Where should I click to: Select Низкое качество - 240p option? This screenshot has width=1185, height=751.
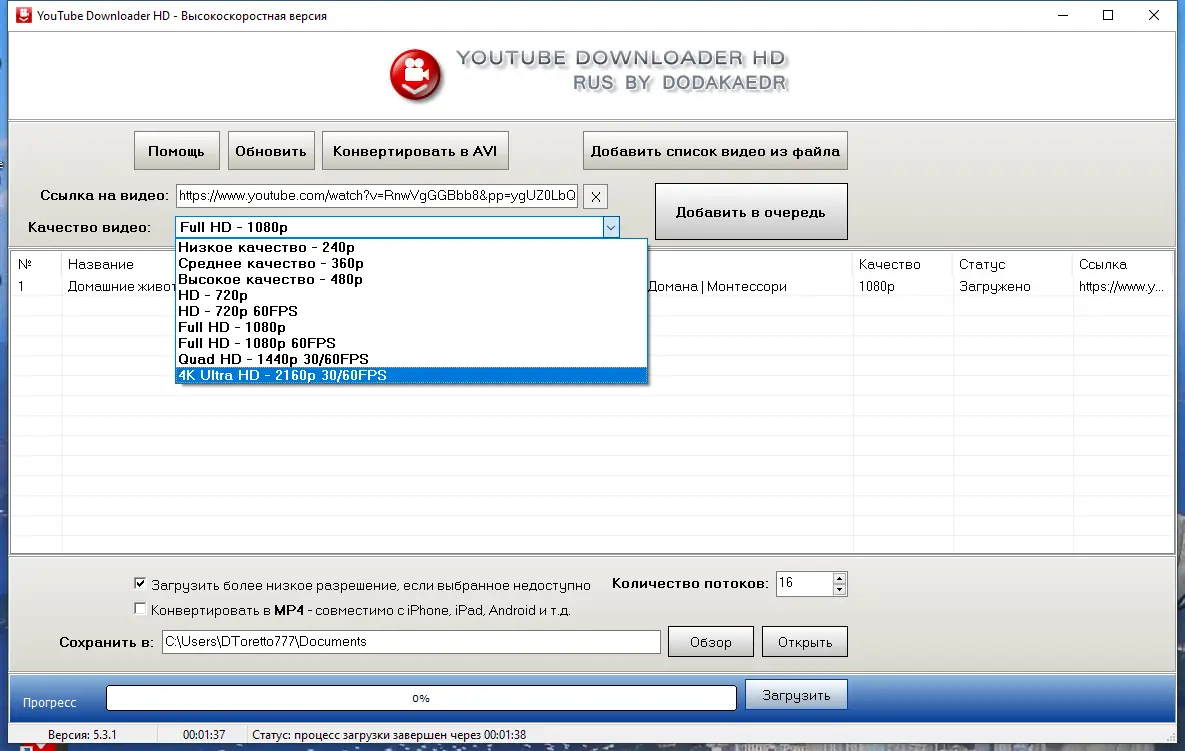pos(411,247)
